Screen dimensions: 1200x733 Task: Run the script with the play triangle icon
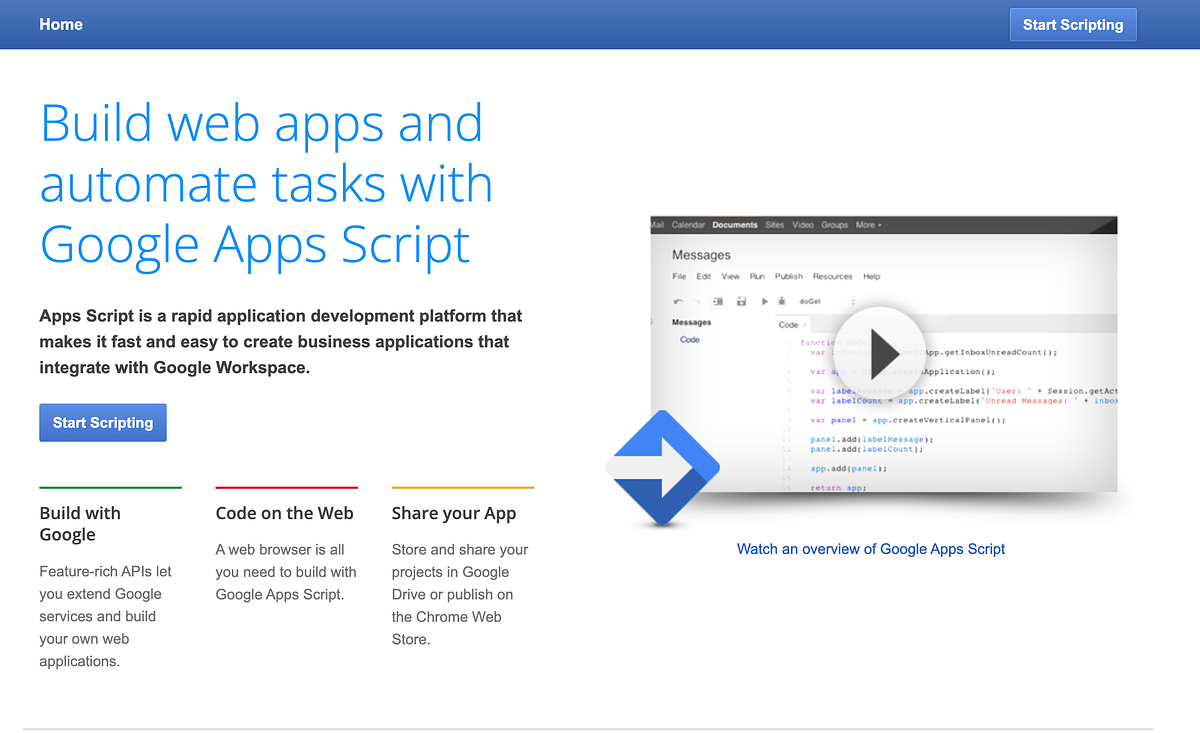764,300
